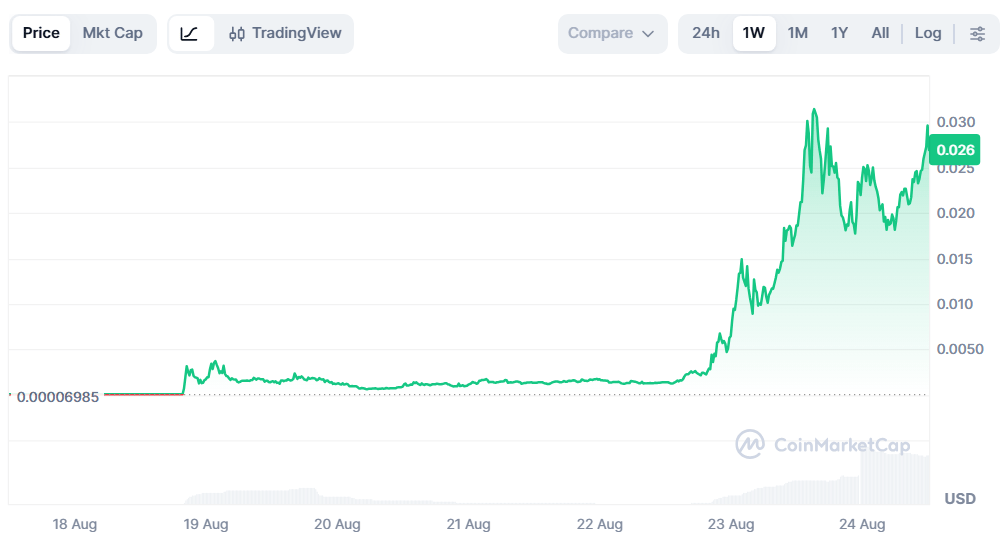This screenshot has height=553, width=1001.
Task: Choose the 24h time range
Action: 706,33
